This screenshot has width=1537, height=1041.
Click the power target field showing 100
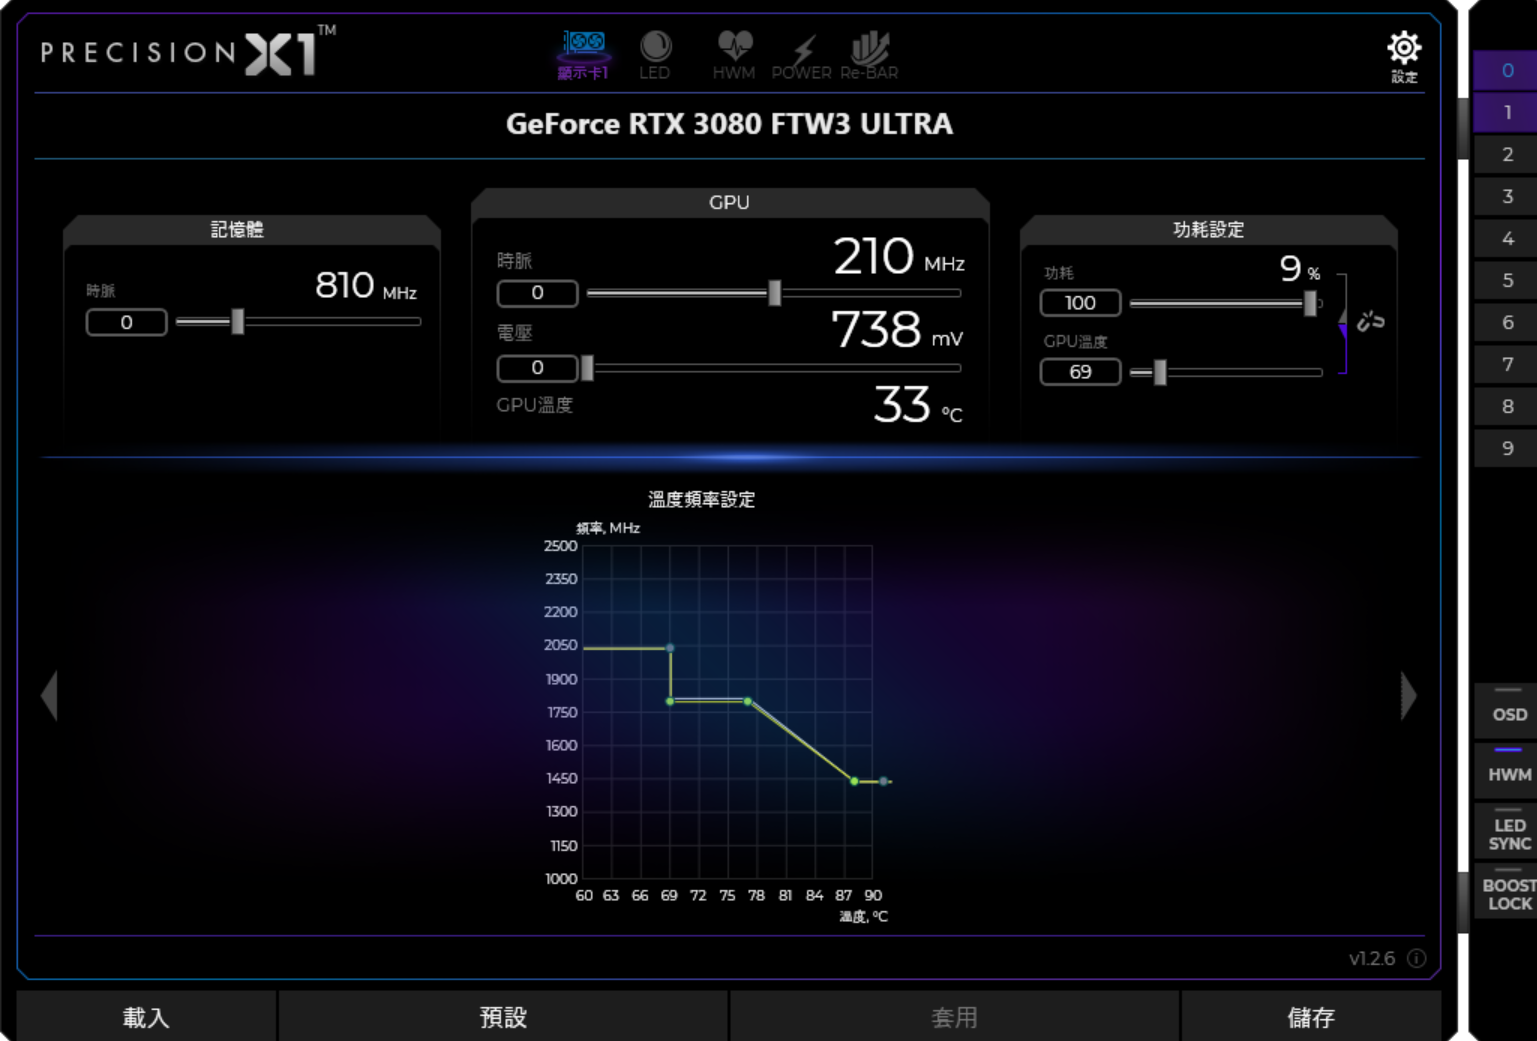tap(1080, 303)
